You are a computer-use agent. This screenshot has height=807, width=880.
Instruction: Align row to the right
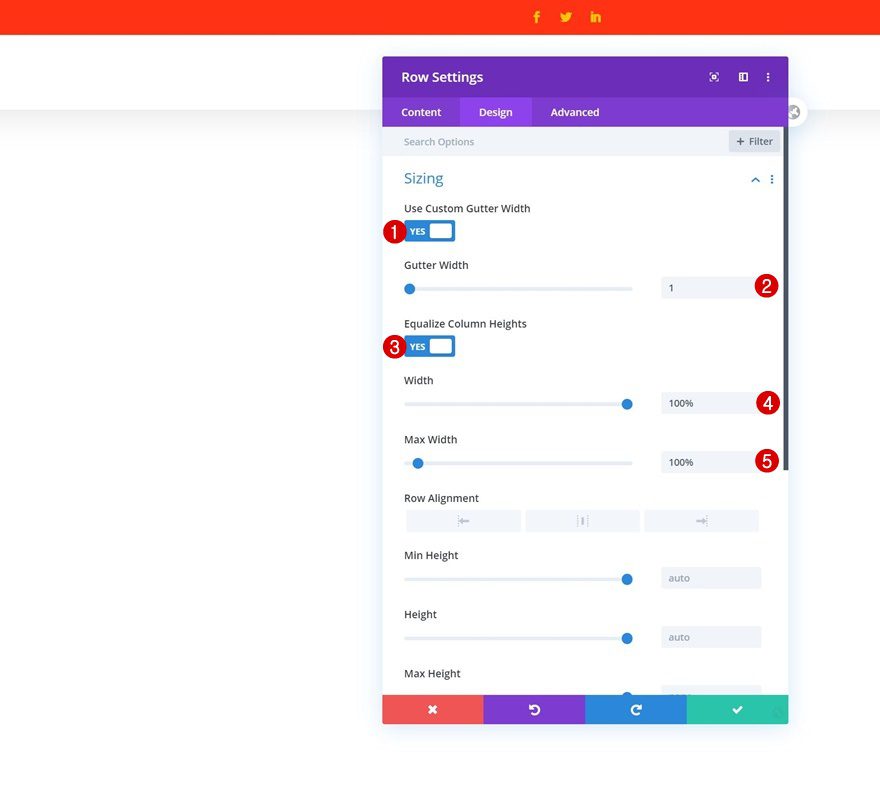tap(702, 521)
